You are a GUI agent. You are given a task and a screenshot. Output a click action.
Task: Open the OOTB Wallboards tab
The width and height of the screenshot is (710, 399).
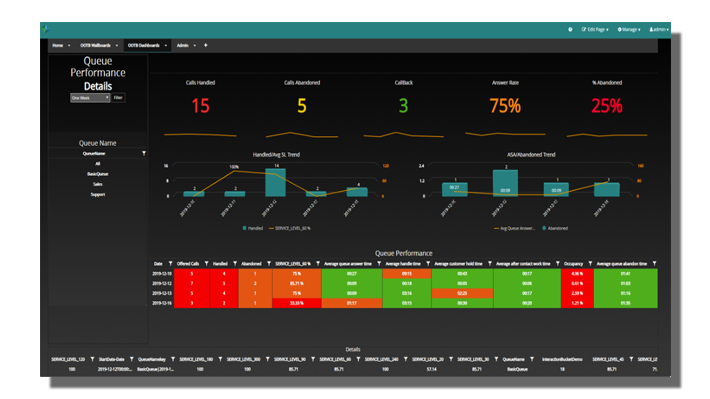pos(96,45)
